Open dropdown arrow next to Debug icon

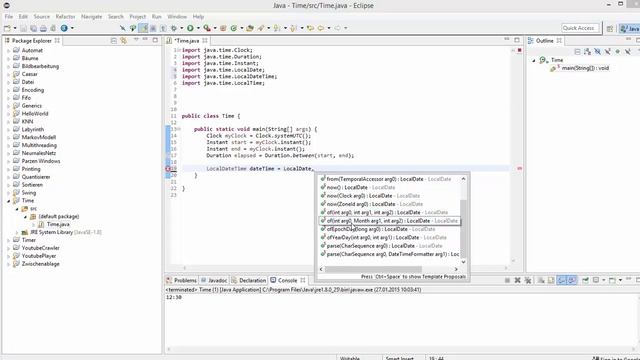click(x=182, y=28)
